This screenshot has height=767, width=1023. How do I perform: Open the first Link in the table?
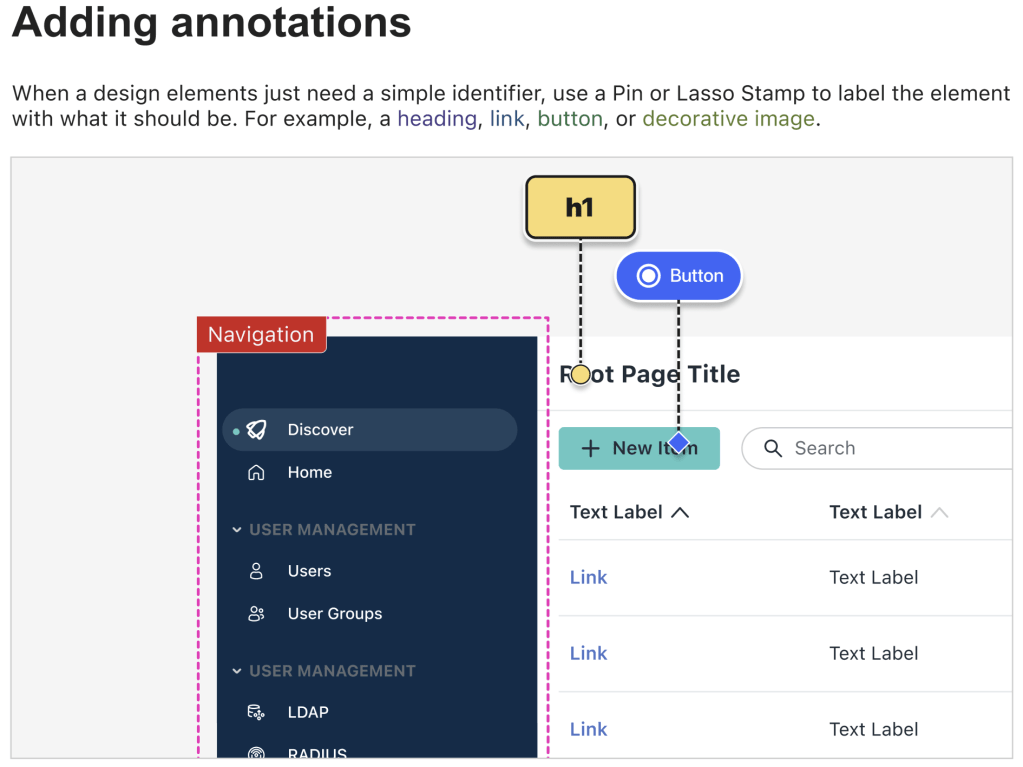588,578
